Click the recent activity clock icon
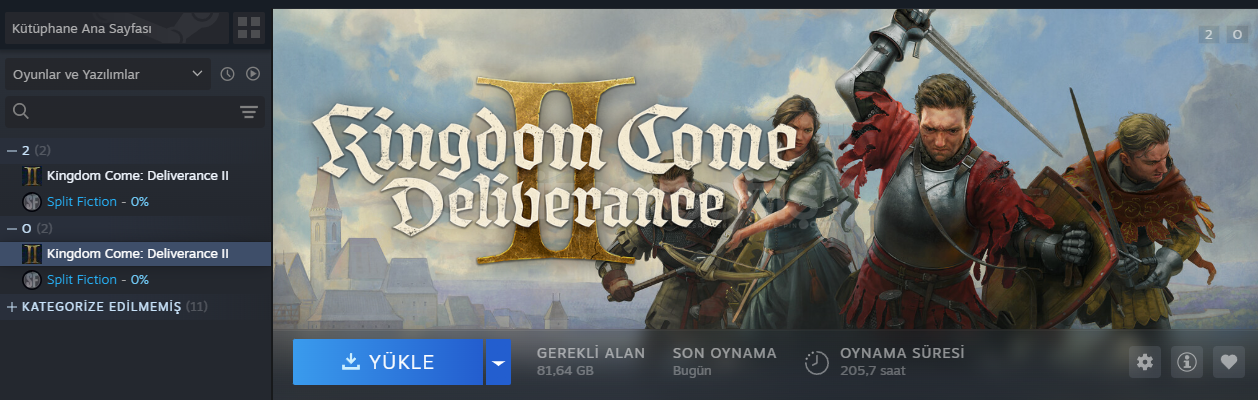 (x=227, y=74)
